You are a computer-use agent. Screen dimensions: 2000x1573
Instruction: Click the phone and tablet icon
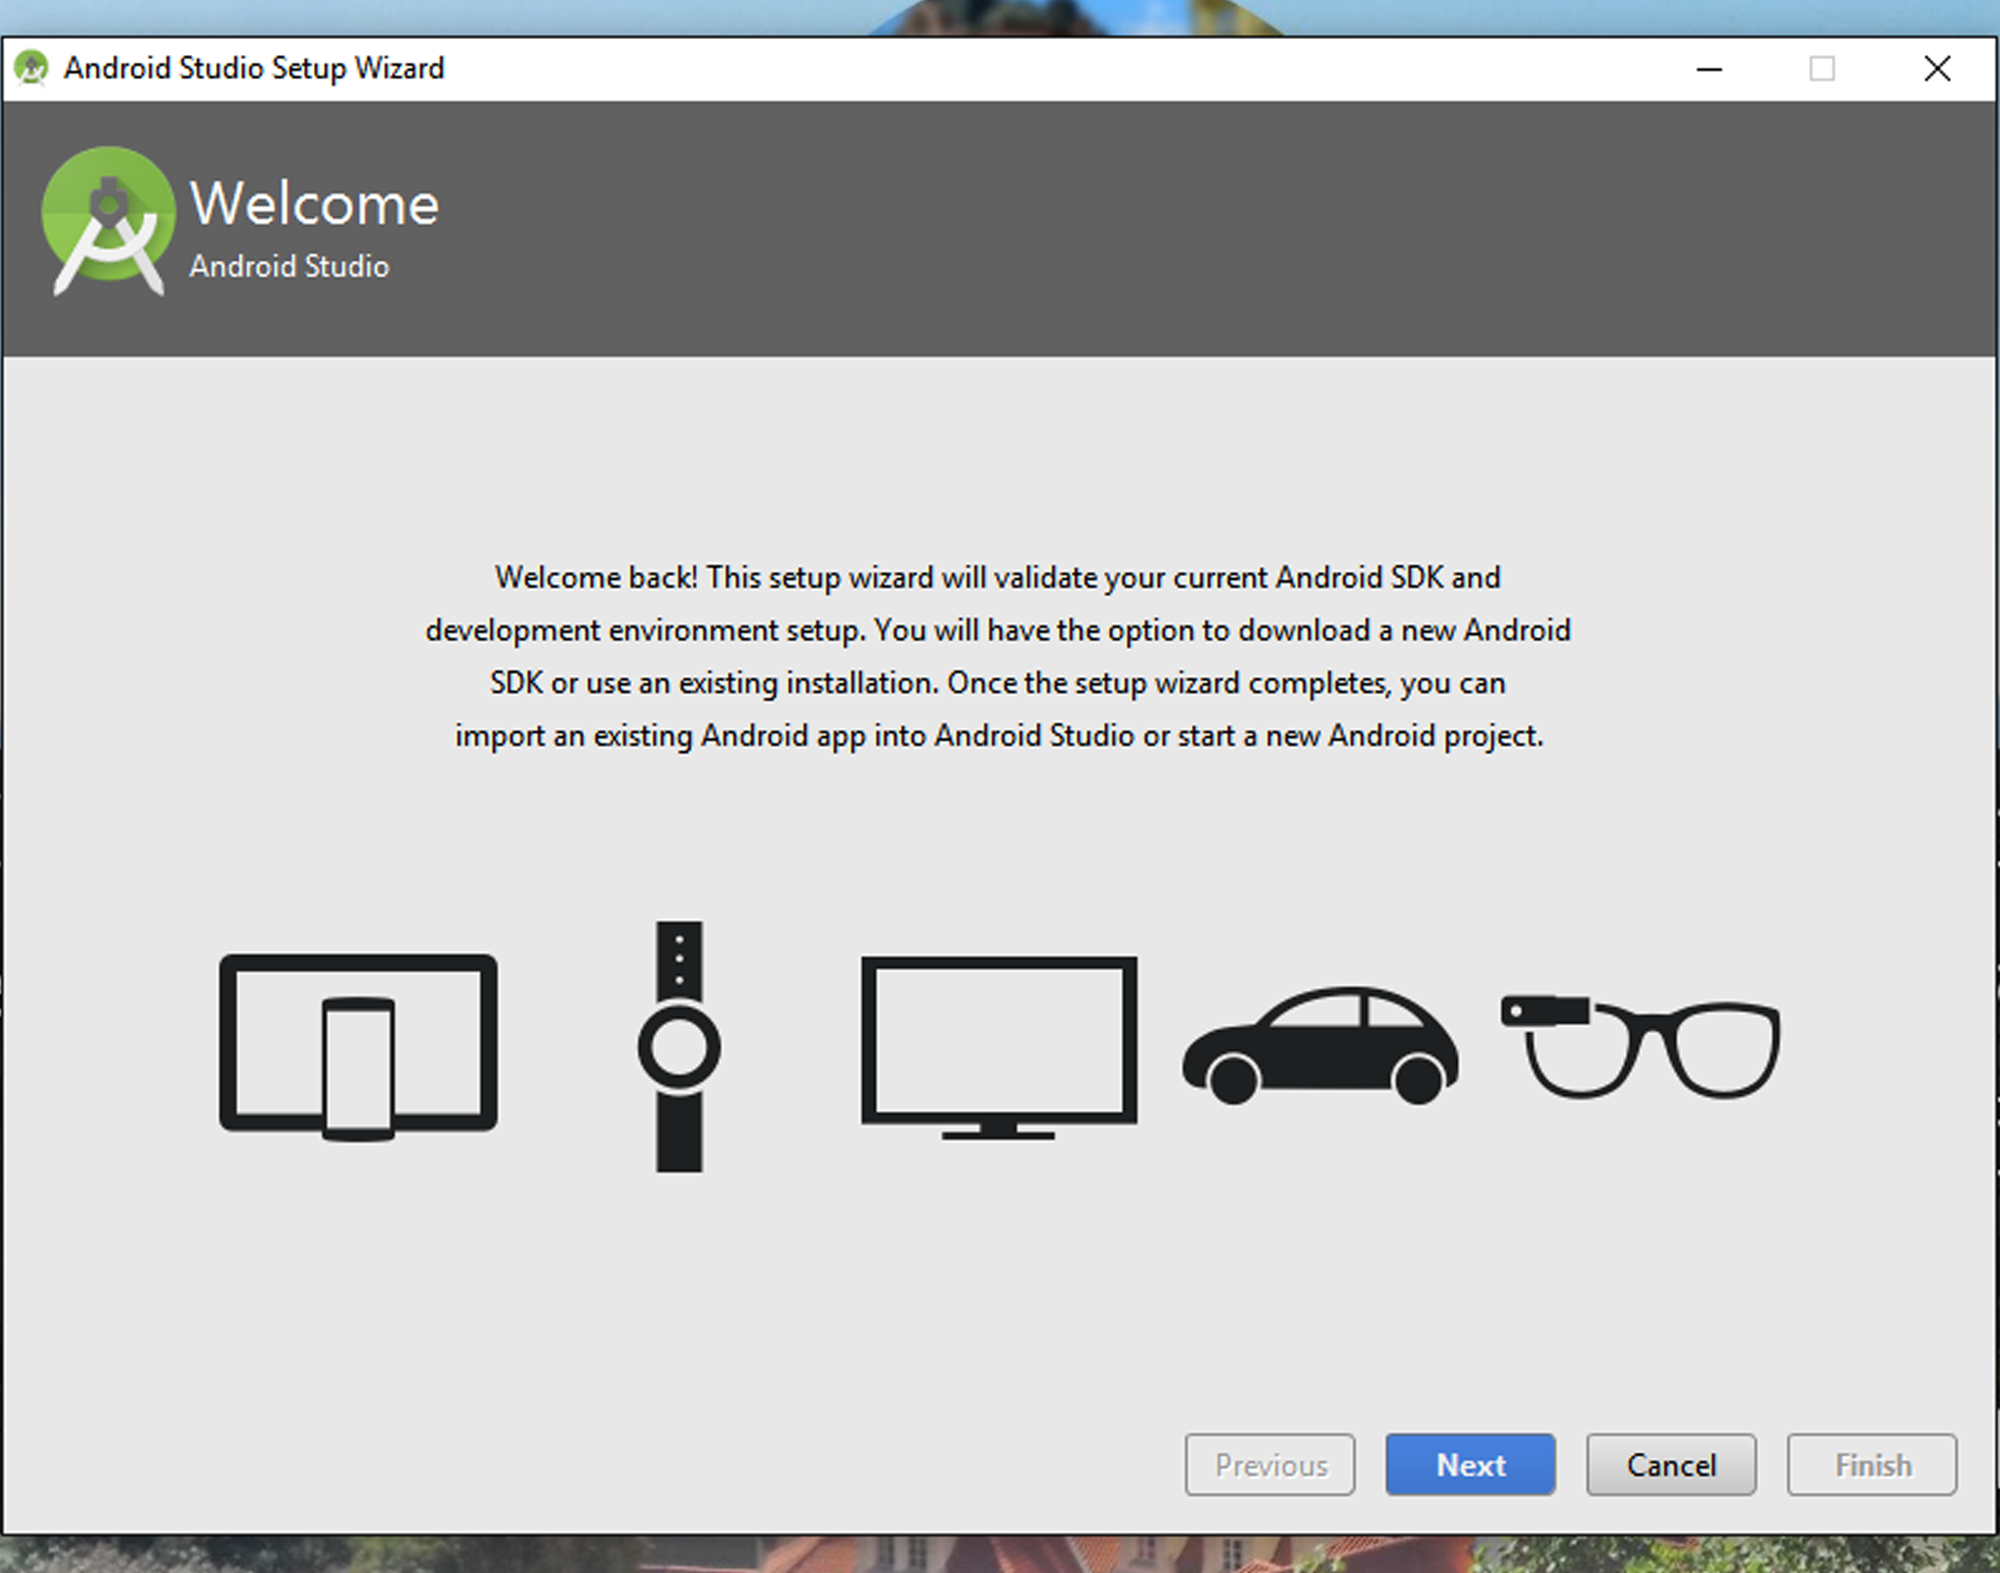tap(358, 1047)
